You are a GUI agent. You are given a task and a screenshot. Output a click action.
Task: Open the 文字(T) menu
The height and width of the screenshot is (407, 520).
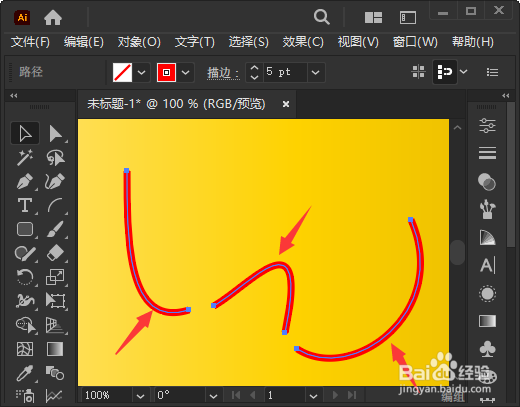point(195,42)
